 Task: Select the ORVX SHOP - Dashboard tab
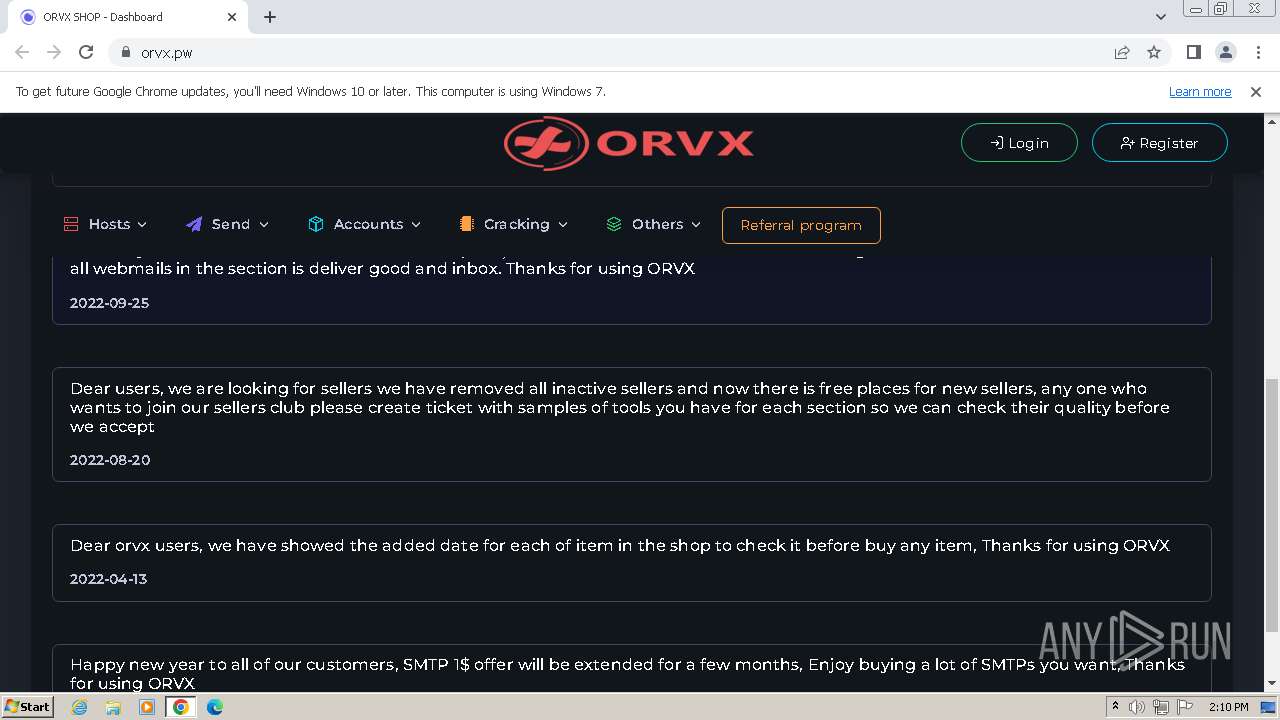pyautogui.click(x=128, y=17)
